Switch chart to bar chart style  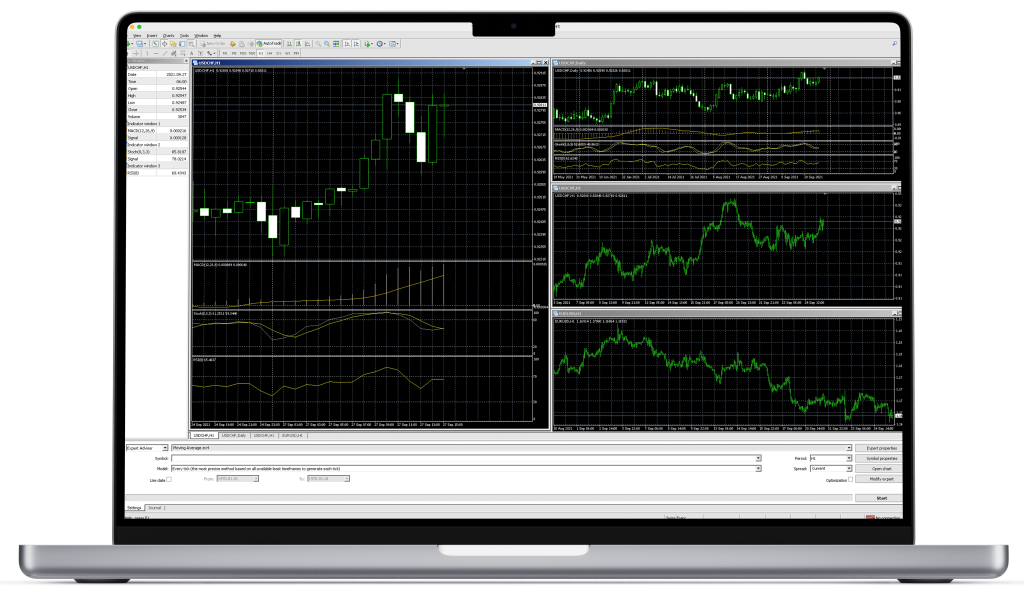[289, 44]
